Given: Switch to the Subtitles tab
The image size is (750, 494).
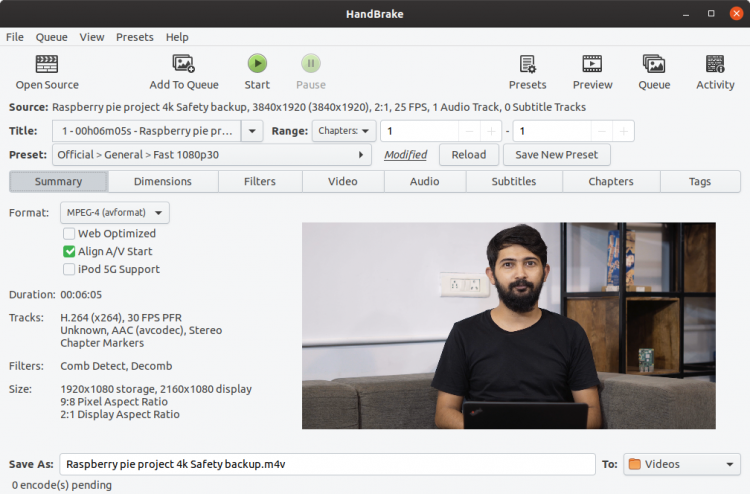Looking at the screenshot, I should click(514, 181).
